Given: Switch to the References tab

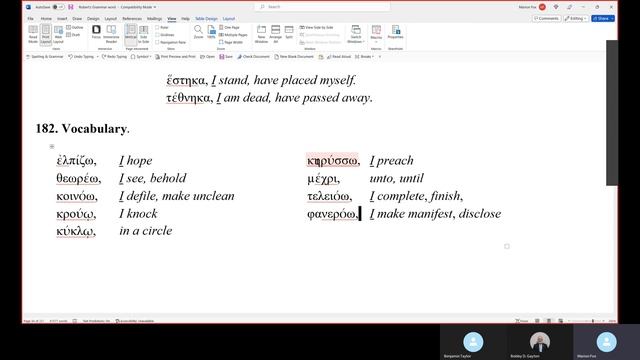Looking at the screenshot, I should (x=132, y=19).
